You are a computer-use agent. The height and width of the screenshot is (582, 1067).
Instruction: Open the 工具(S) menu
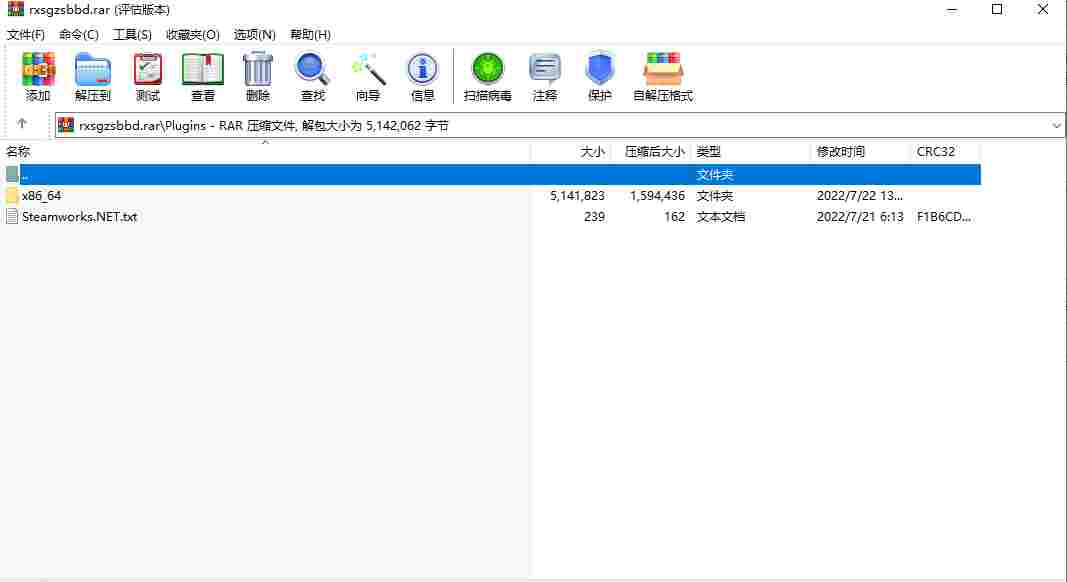tap(132, 35)
